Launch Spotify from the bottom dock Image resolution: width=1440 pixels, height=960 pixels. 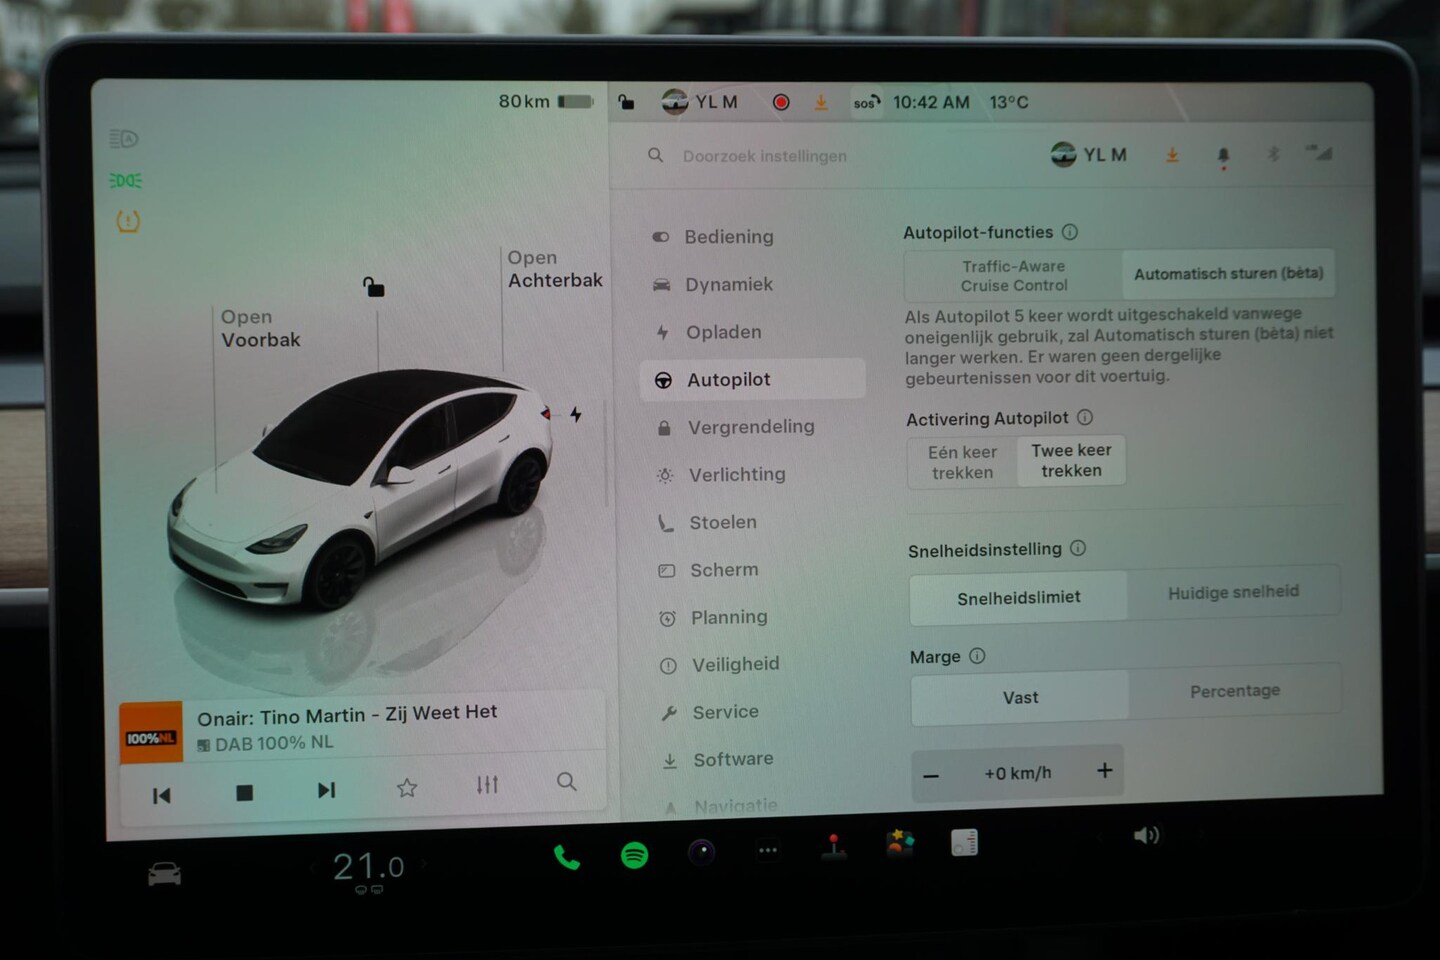[x=634, y=855]
